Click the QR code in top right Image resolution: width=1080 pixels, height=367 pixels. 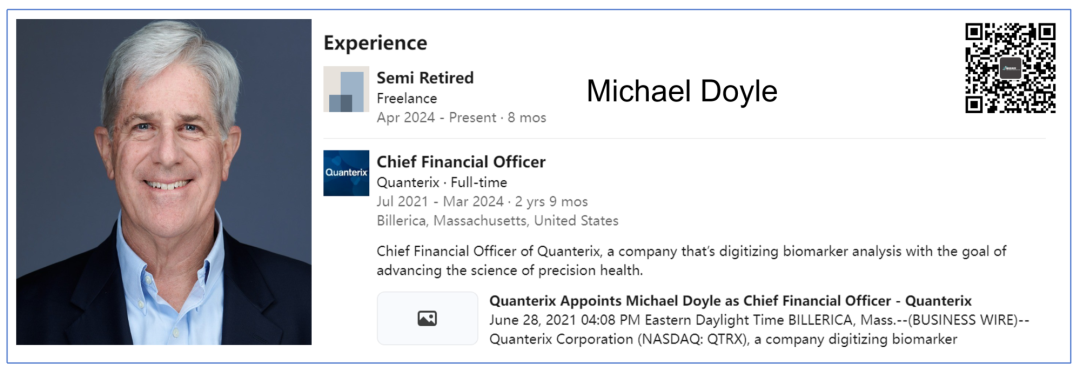[x=1010, y=67]
